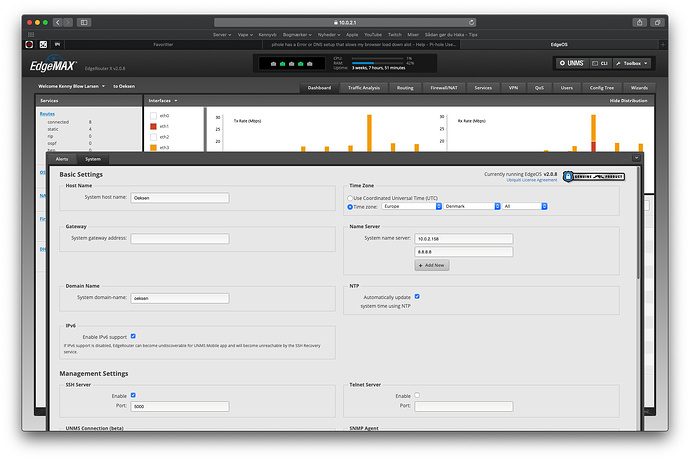Open the UNMS button in header
Screen dimensions: 690x460
coord(572,63)
